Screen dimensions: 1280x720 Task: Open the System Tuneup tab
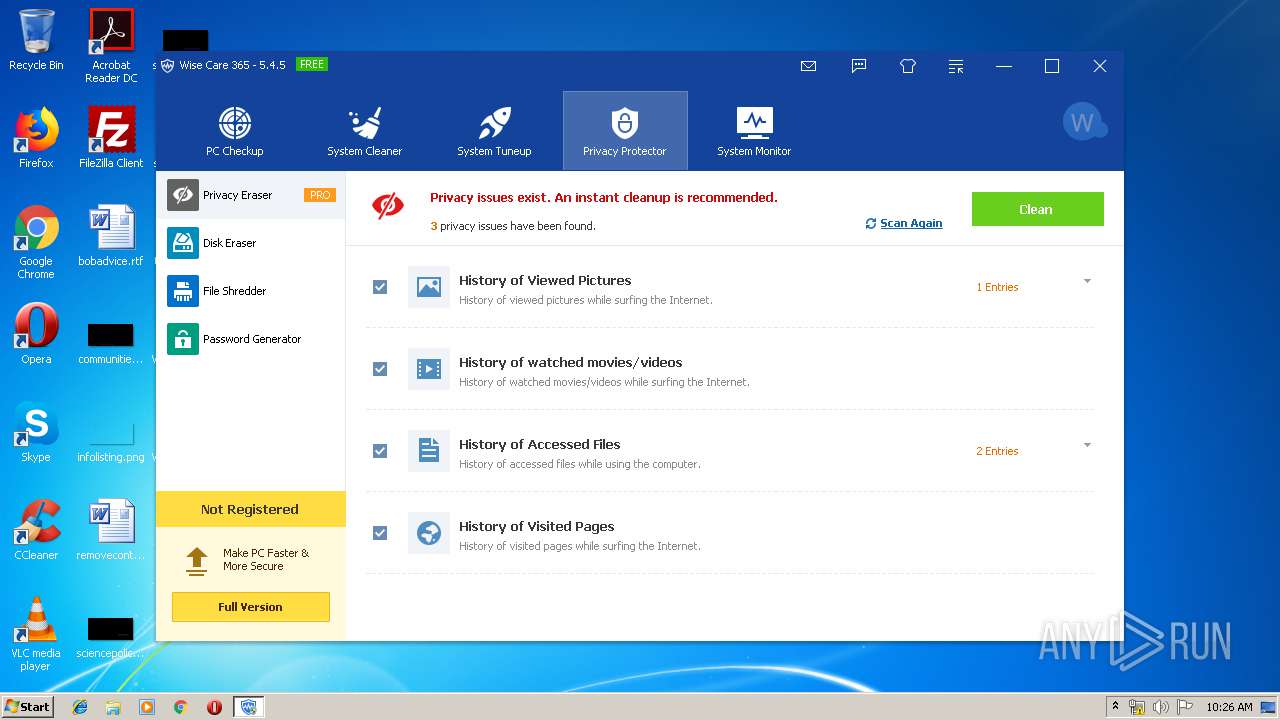pyautogui.click(x=495, y=131)
